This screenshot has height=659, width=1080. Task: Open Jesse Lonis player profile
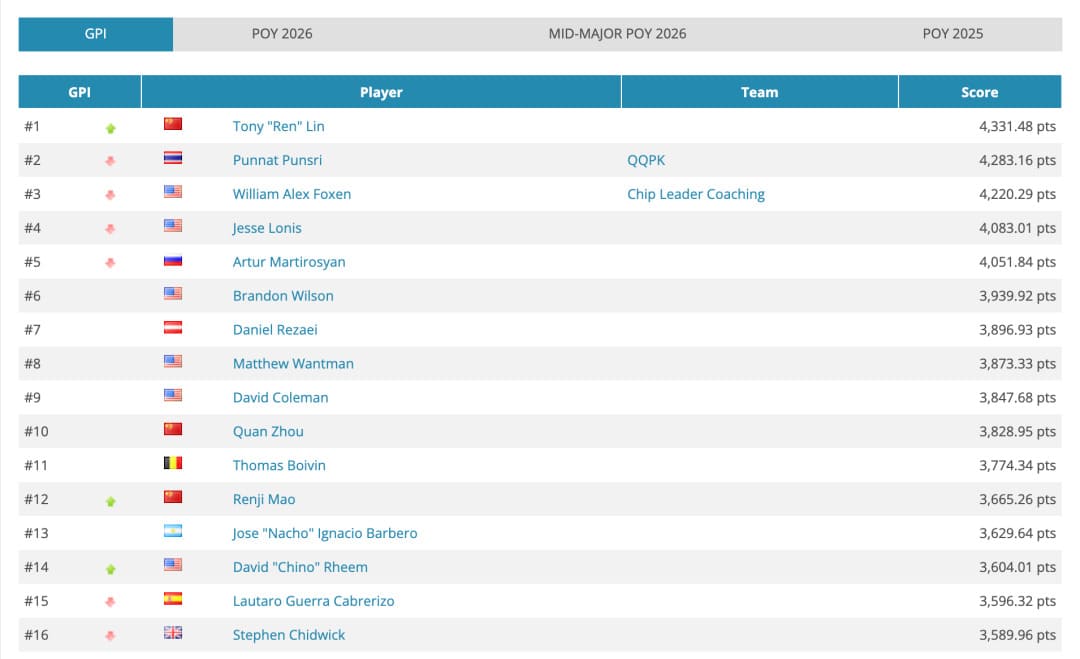[x=267, y=228]
